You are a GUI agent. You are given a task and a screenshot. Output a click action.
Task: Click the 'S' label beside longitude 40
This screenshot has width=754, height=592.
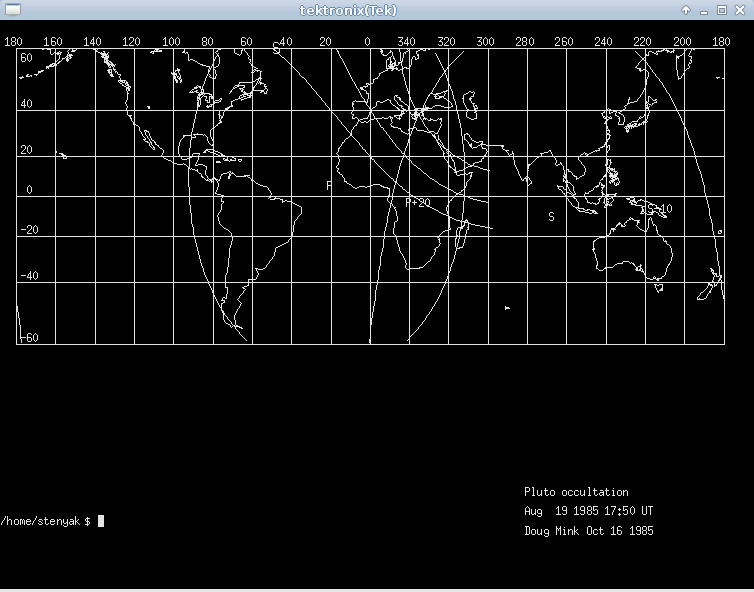pyautogui.click(x=276, y=49)
